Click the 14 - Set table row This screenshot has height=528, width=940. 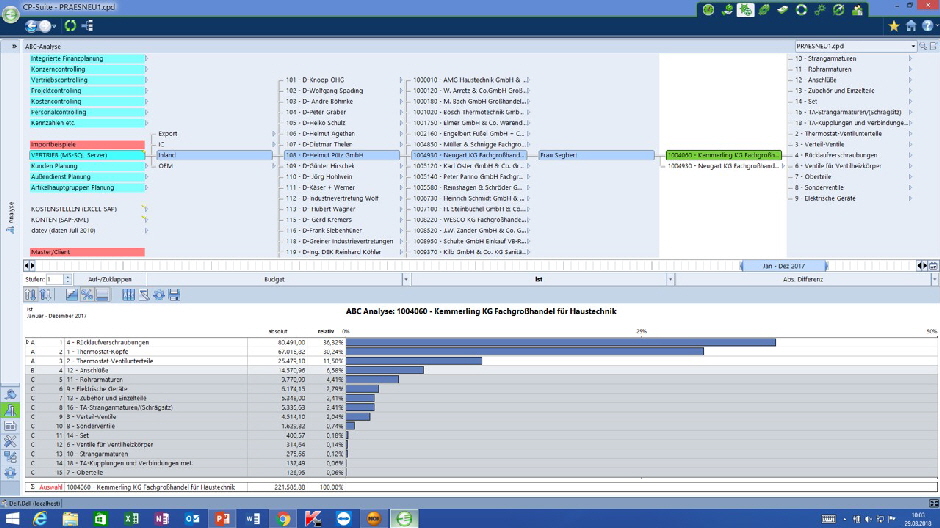(x=480, y=436)
